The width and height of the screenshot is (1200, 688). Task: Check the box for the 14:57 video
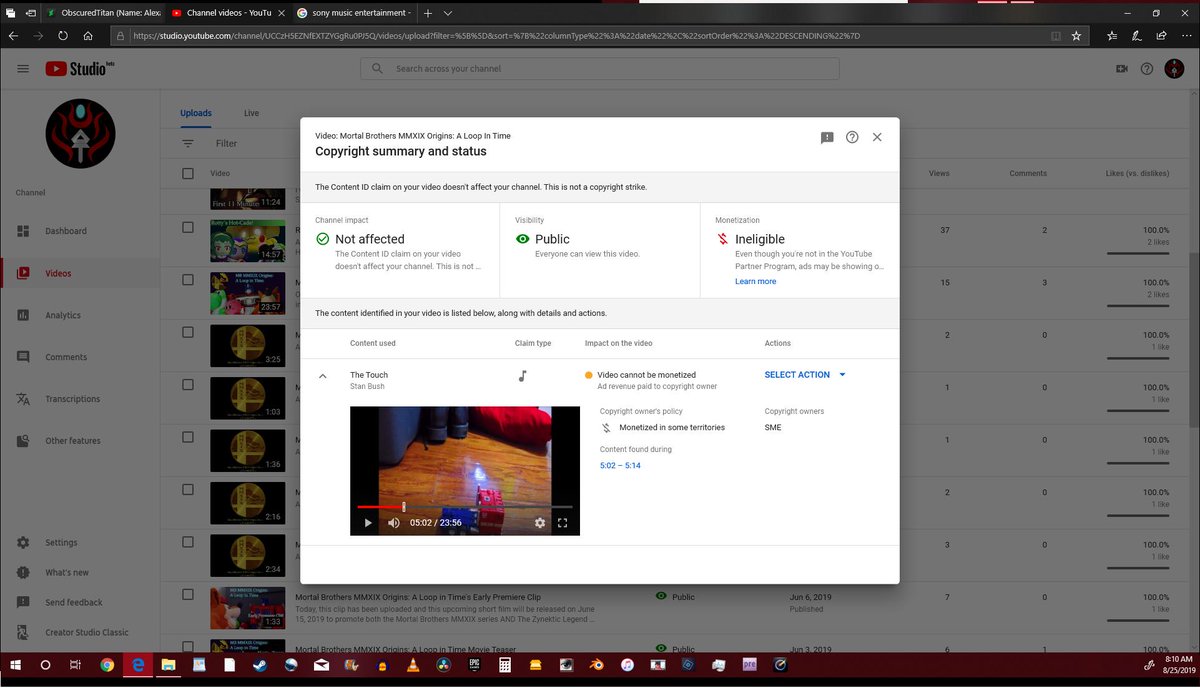tap(188, 228)
